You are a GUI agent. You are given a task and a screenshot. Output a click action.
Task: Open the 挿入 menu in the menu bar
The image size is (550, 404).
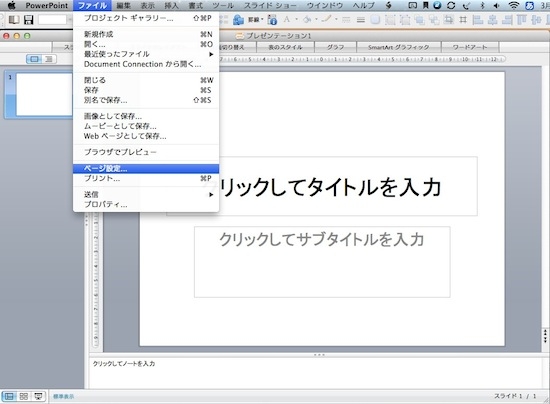tap(172, 5)
